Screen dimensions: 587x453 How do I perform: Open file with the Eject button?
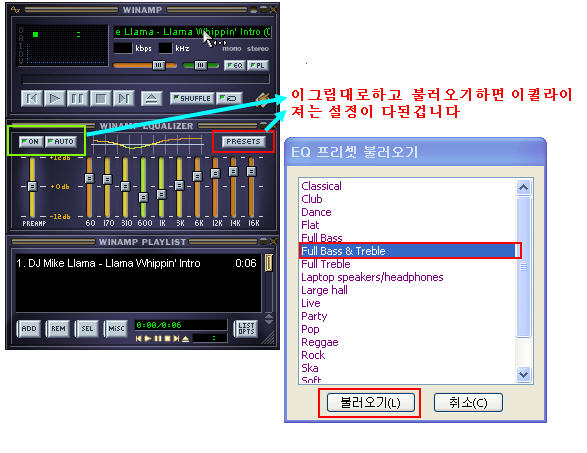151,98
